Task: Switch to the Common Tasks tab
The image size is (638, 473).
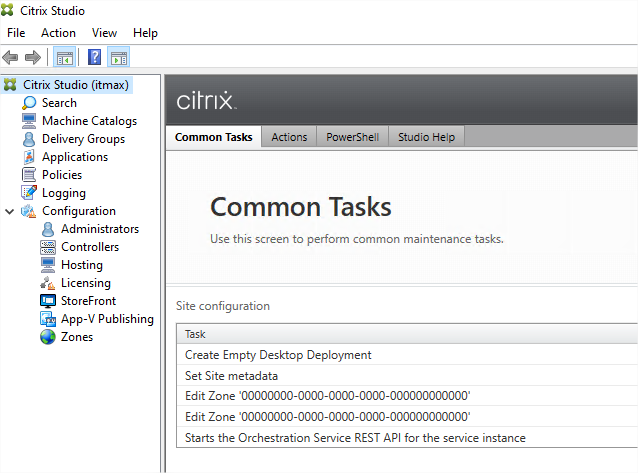Action: (214, 137)
